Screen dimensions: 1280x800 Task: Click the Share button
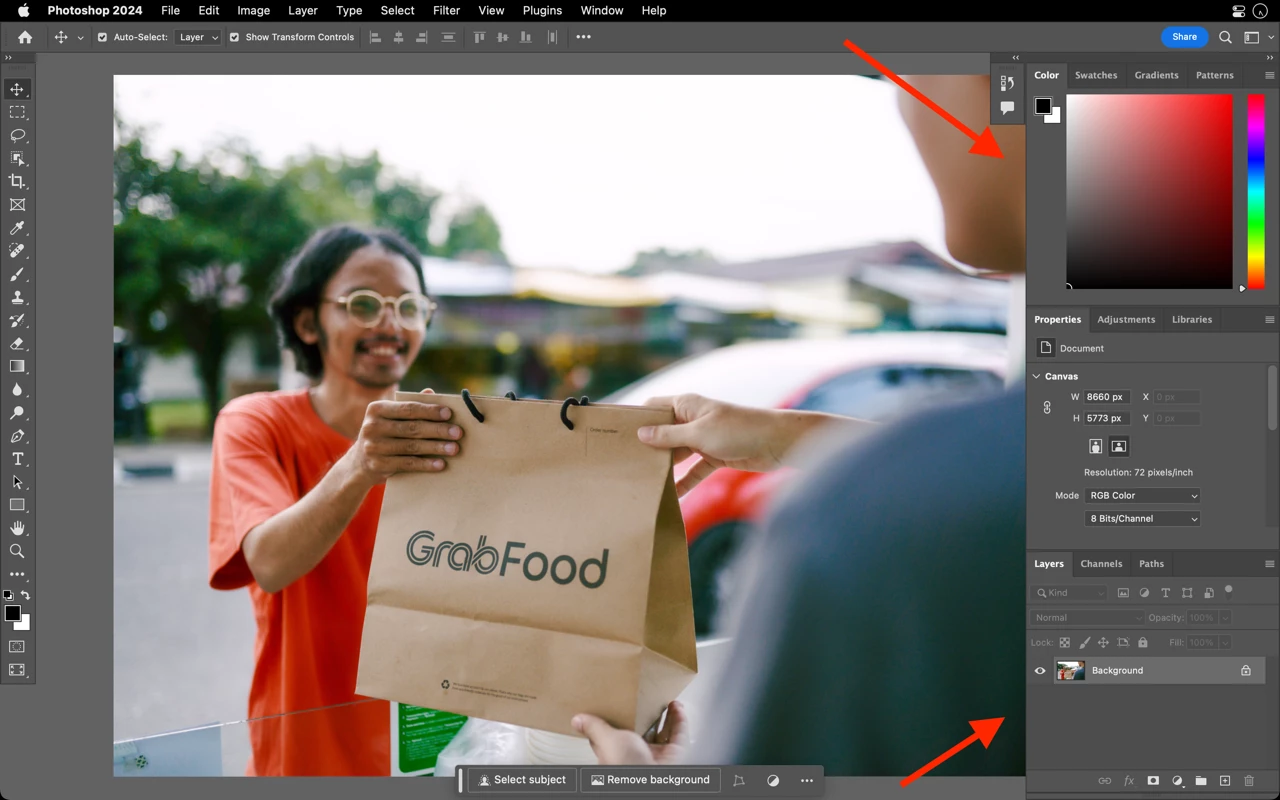pyautogui.click(x=1184, y=37)
